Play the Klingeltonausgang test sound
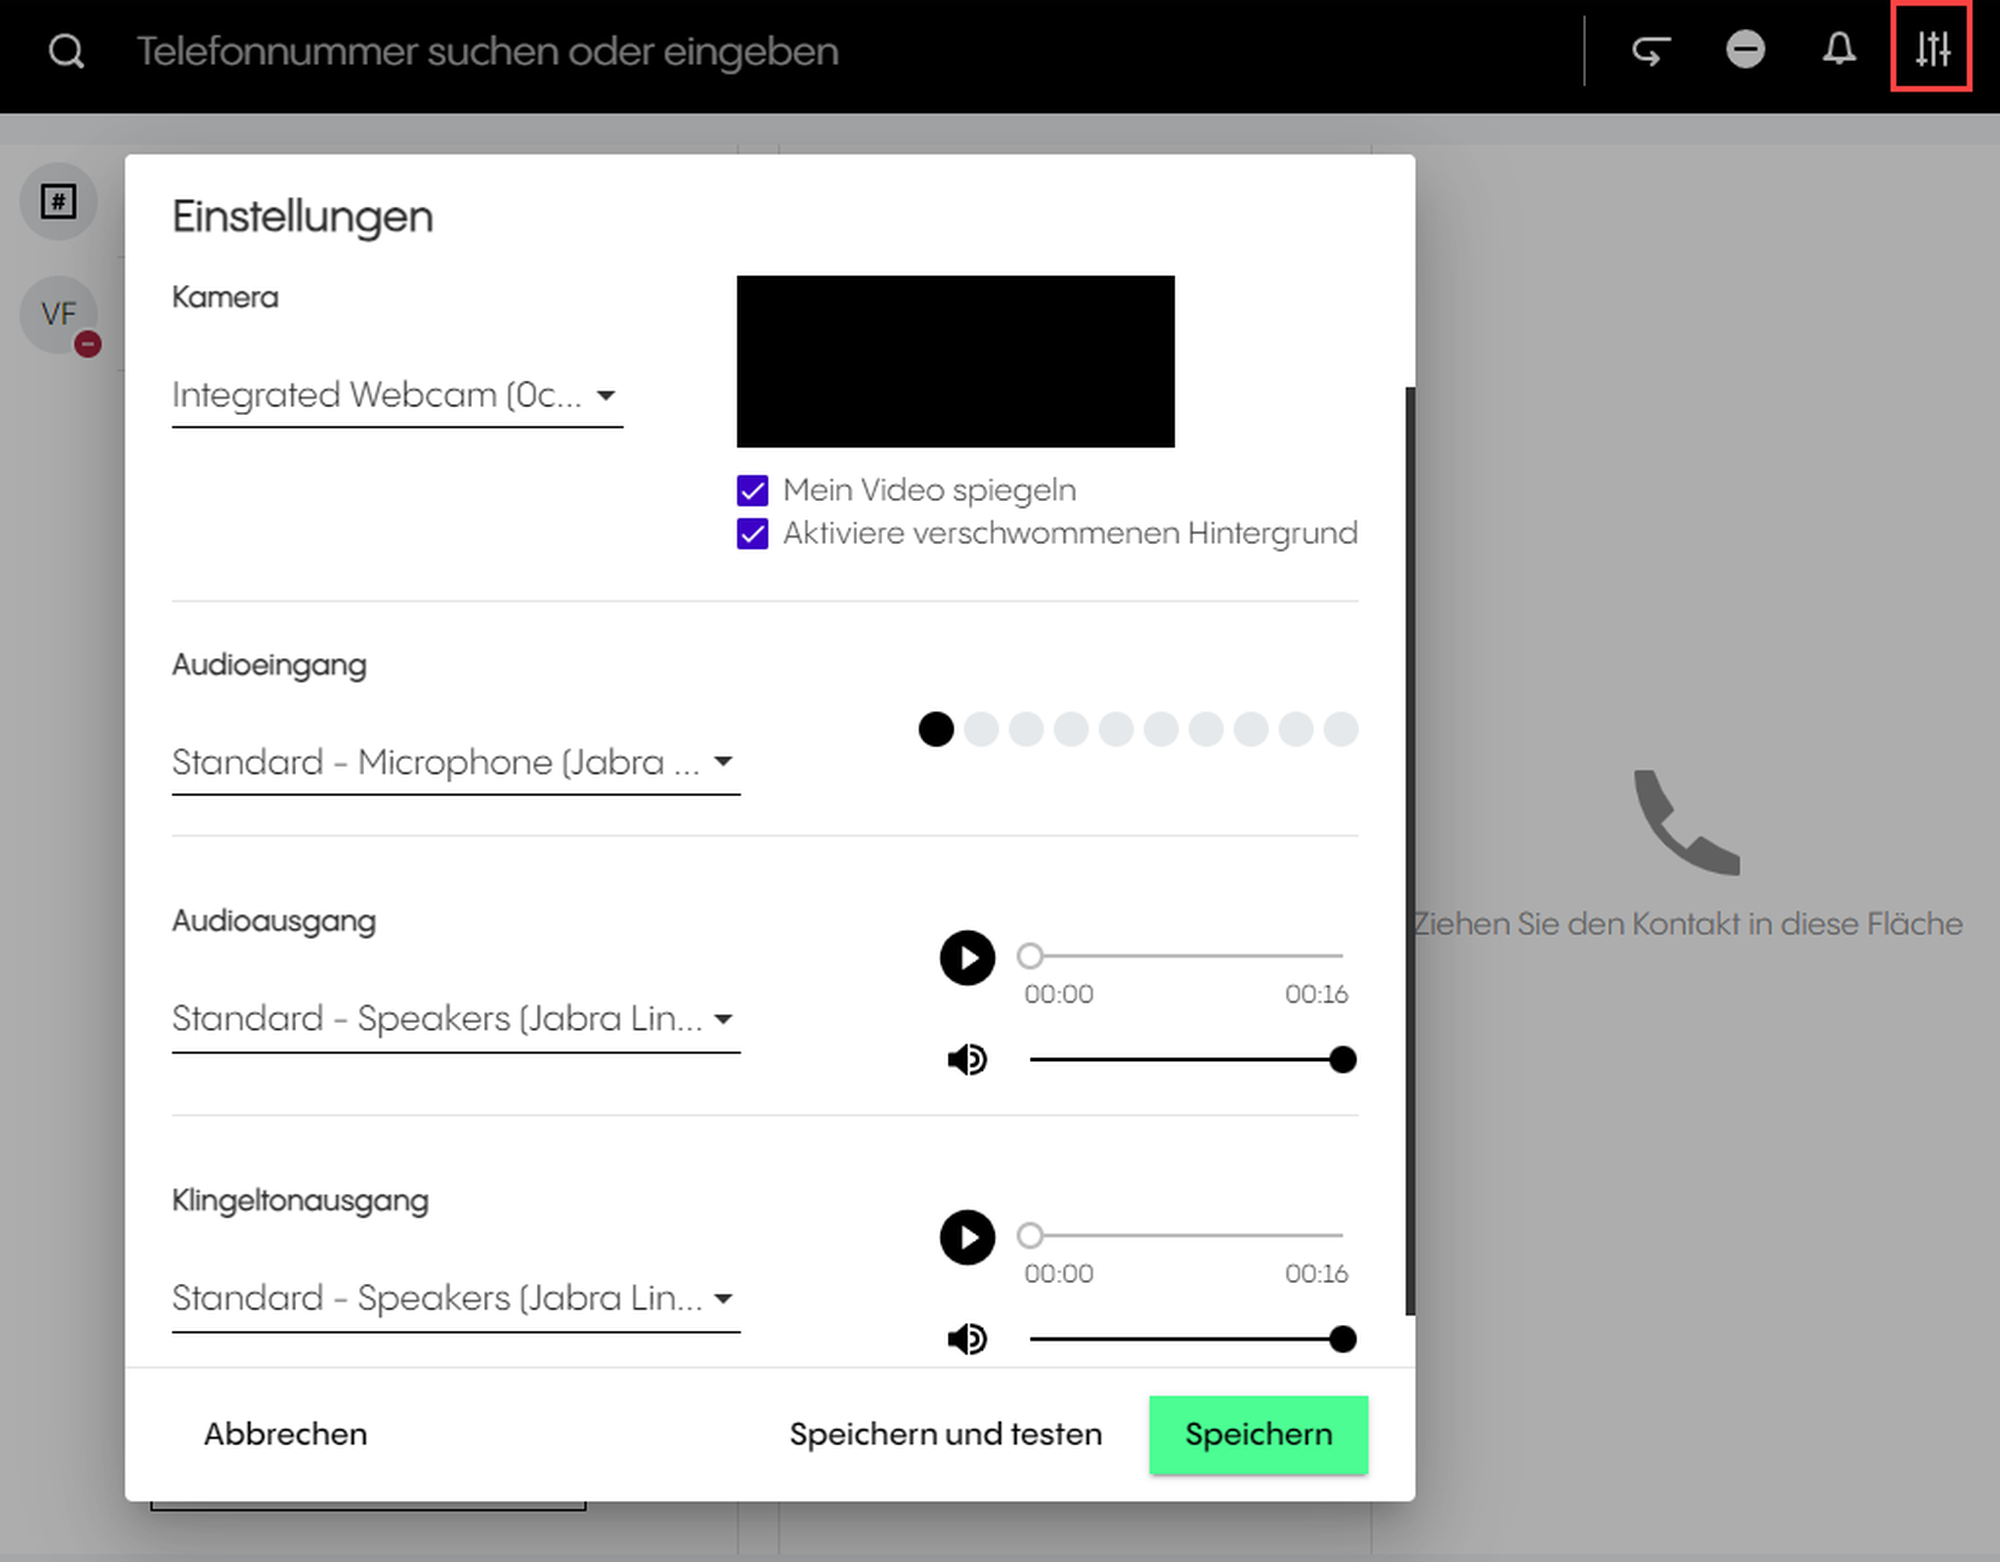Viewport: 2000px width, 1562px height. (967, 1238)
